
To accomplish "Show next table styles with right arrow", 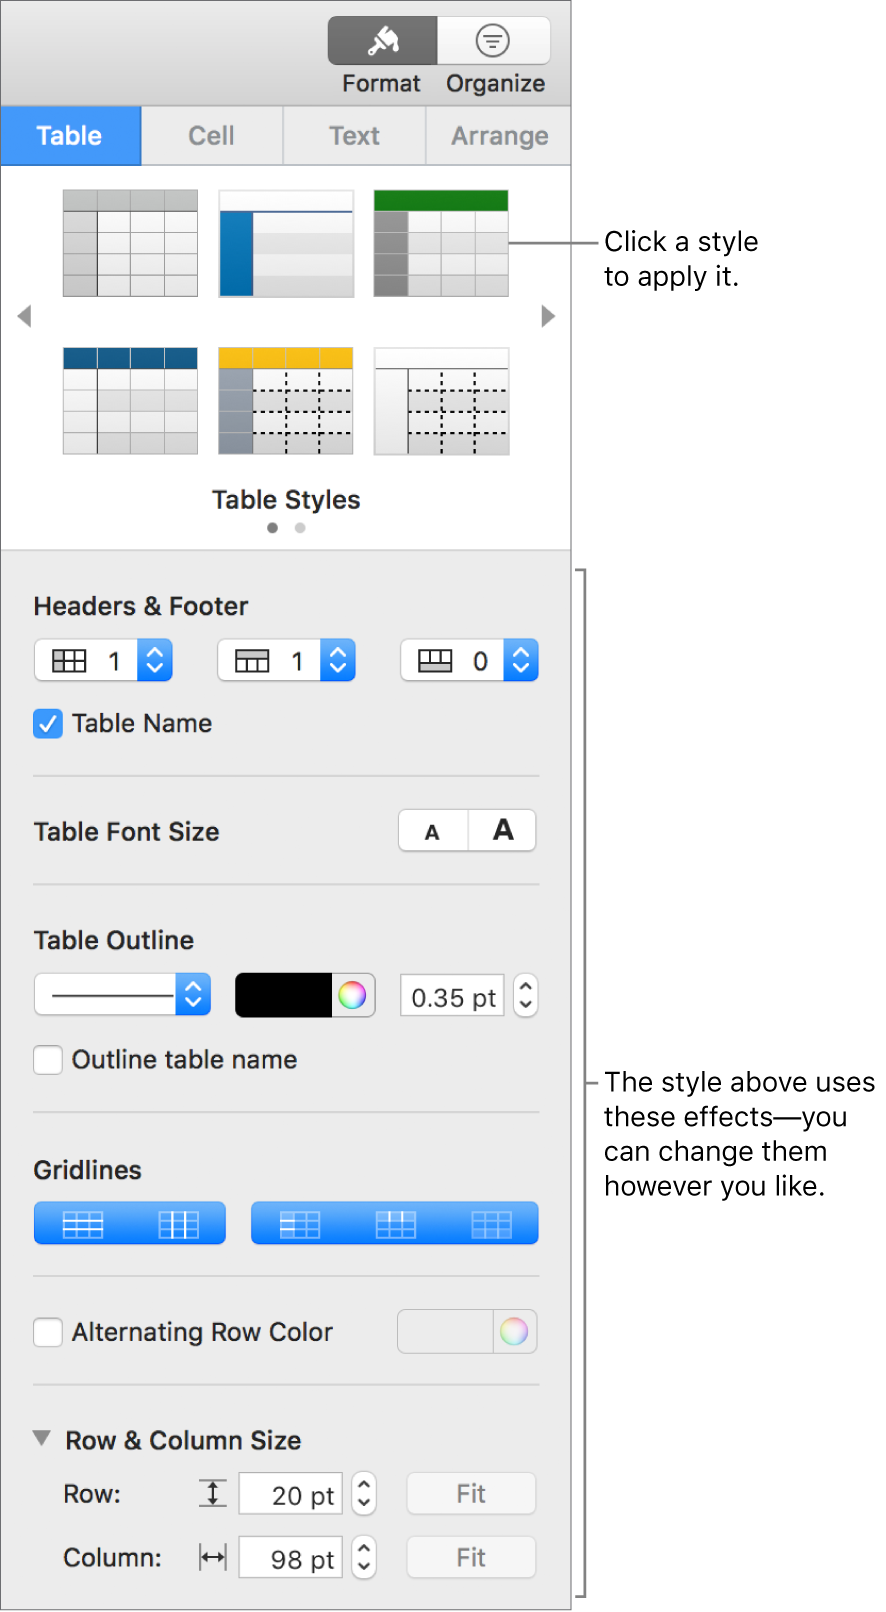I will point(548,316).
